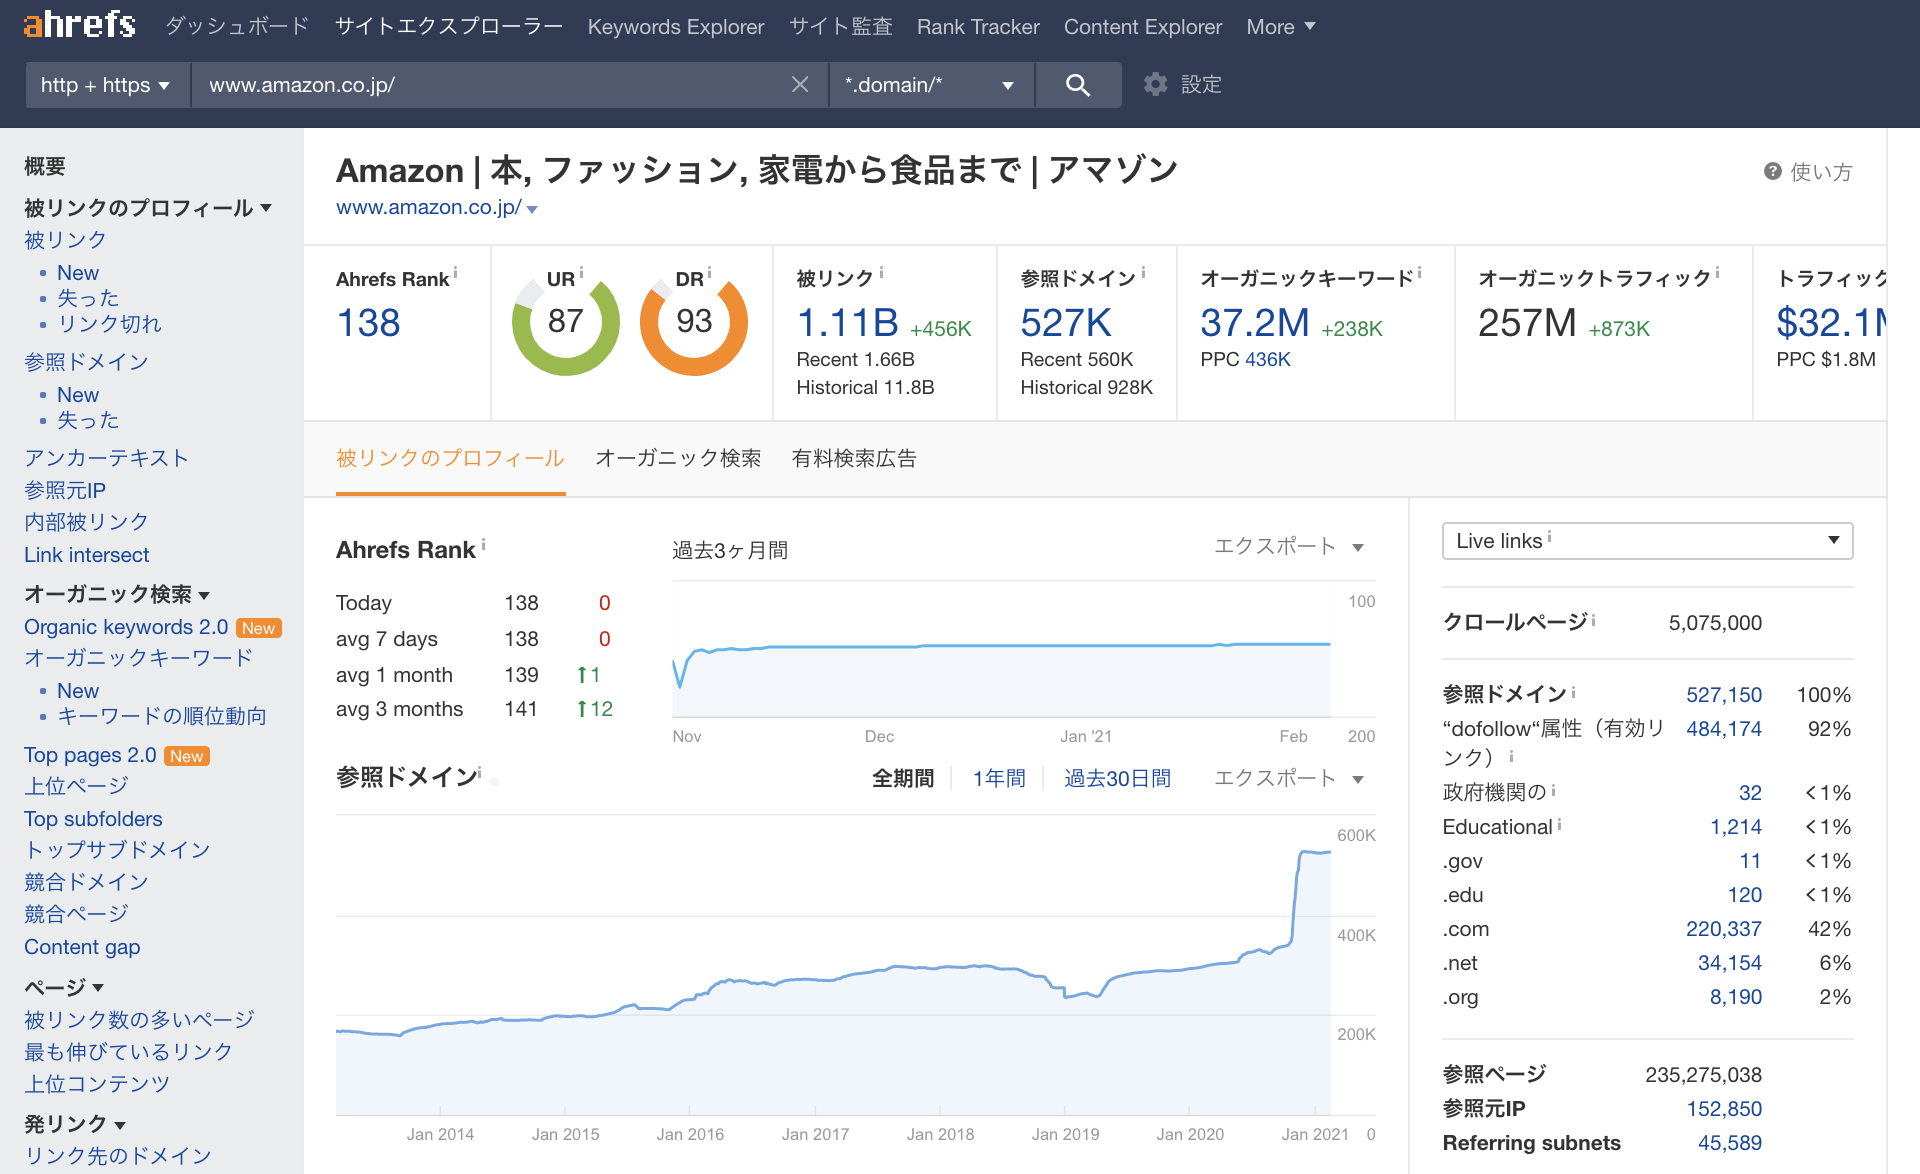Click the Ahrefs logo

coord(80,24)
